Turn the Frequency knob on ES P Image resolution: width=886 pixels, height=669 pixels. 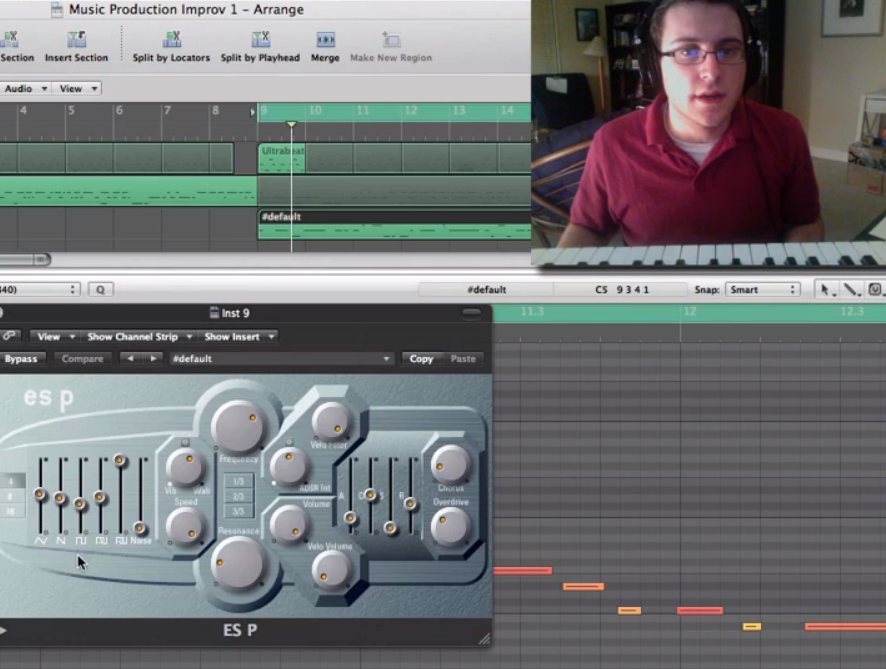(x=238, y=428)
